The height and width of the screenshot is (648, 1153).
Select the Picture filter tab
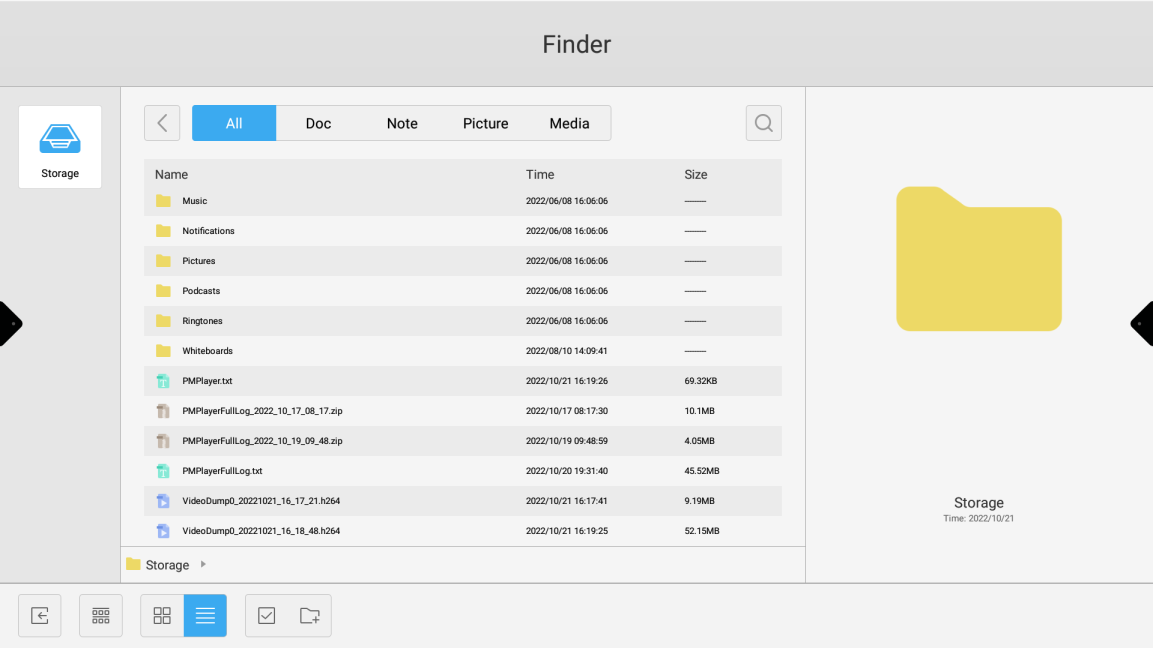tap(485, 123)
